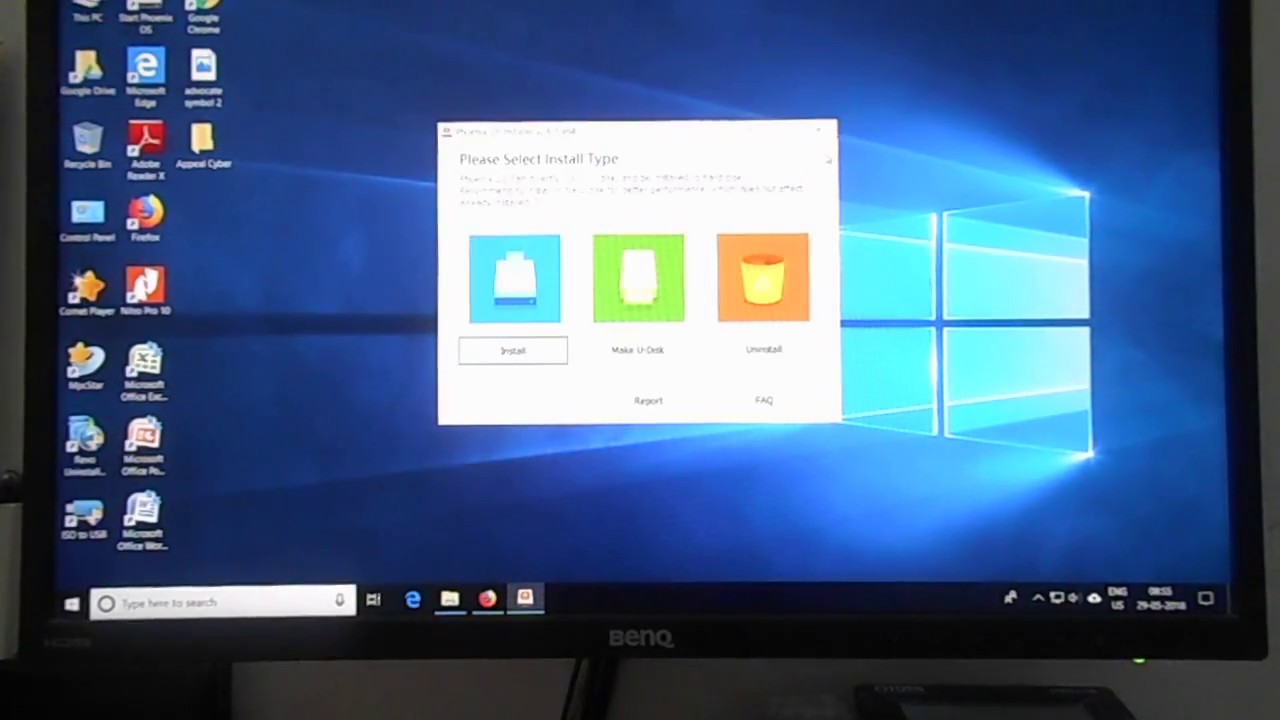Screen dimensions: 1280x720
Task: Open Revo Uninstaller desktop shortcut
Action: [x=85, y=448]
